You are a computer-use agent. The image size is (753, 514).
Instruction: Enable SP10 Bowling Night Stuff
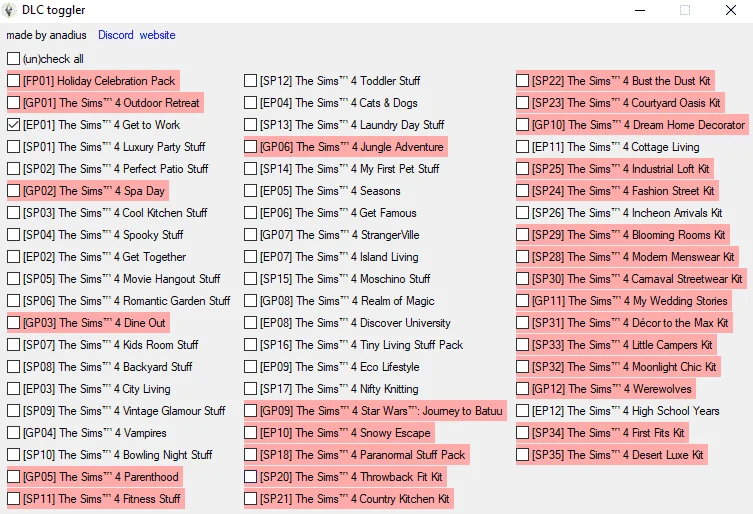13,455
